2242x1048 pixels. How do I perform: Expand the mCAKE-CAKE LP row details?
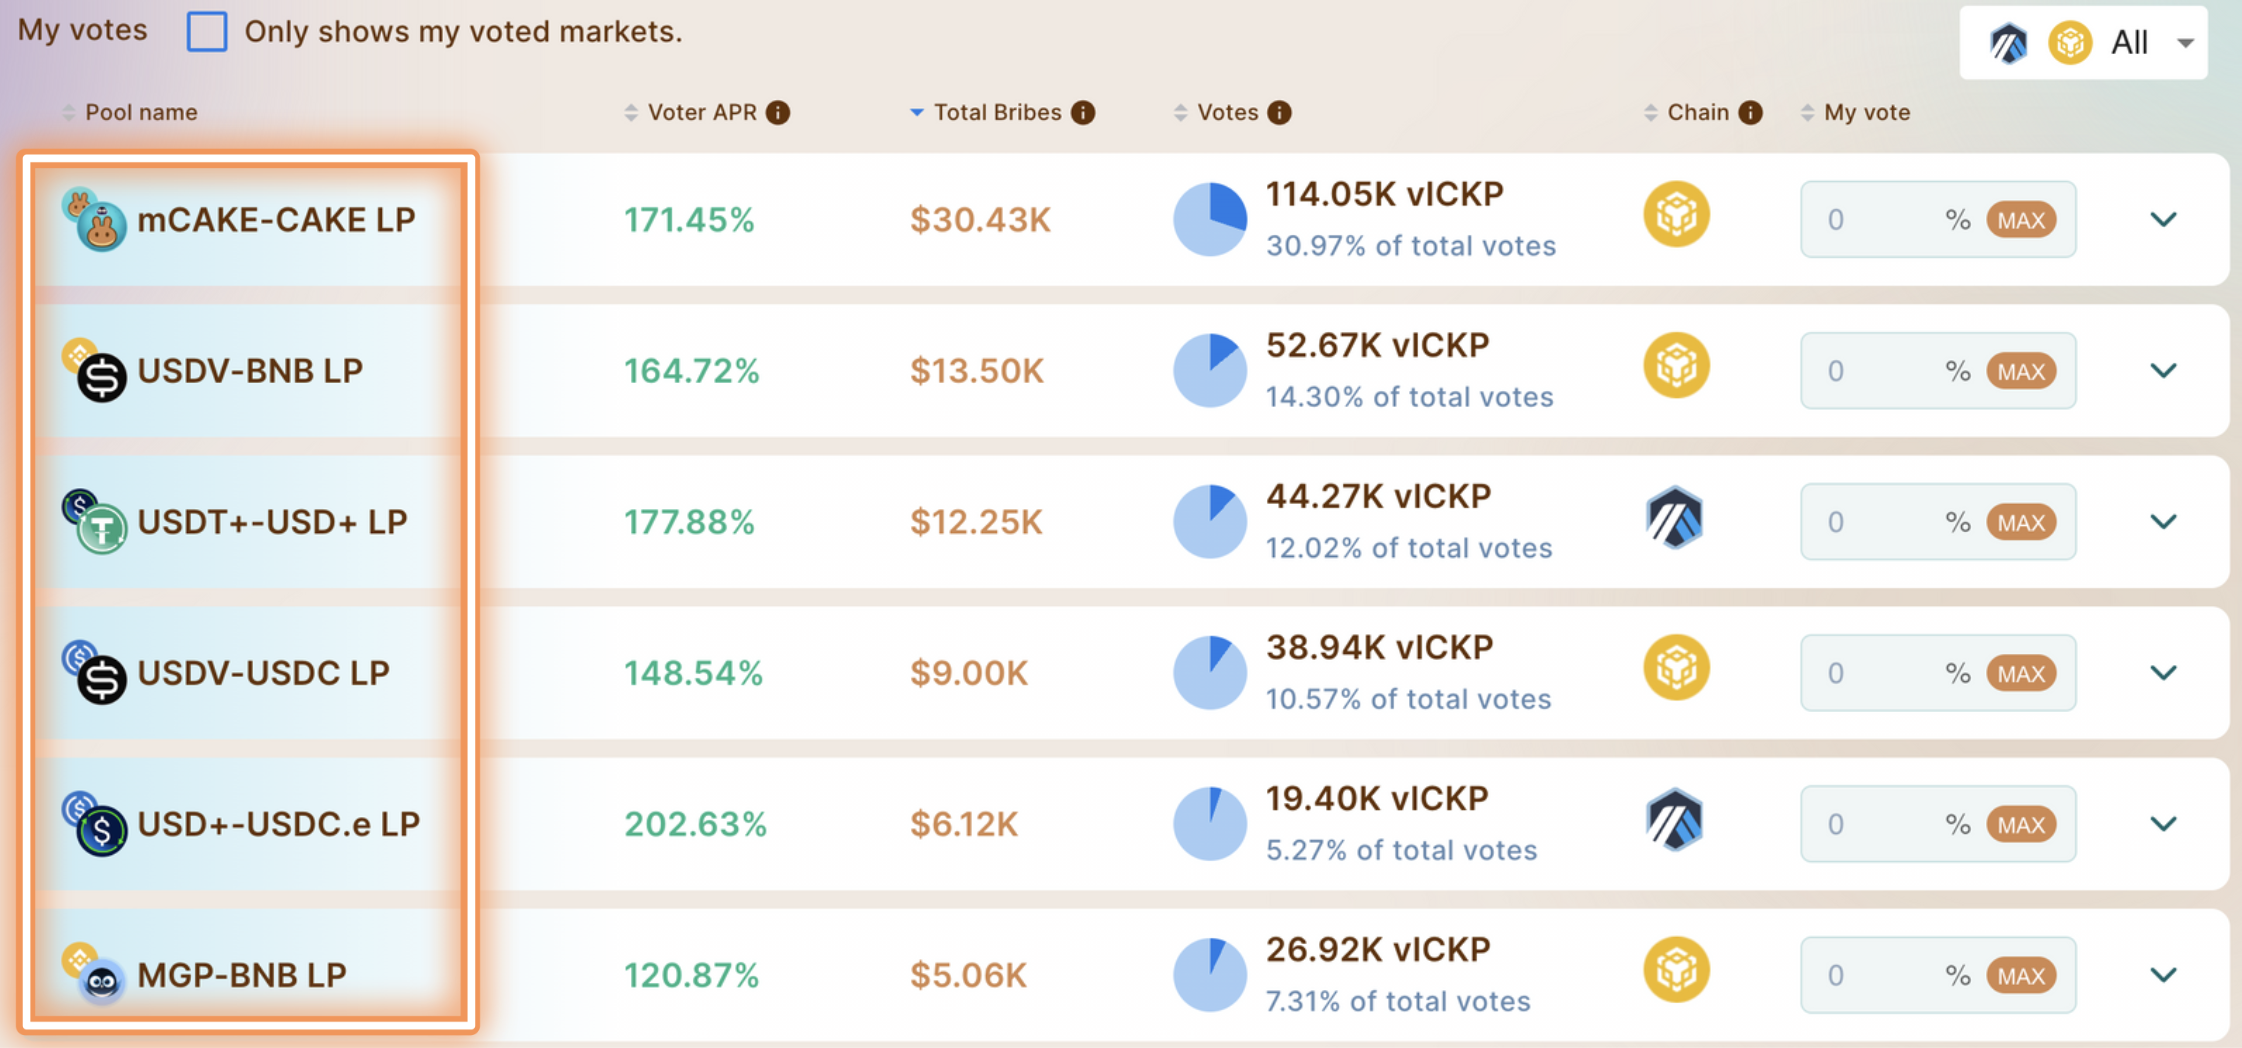[2163, 220]
